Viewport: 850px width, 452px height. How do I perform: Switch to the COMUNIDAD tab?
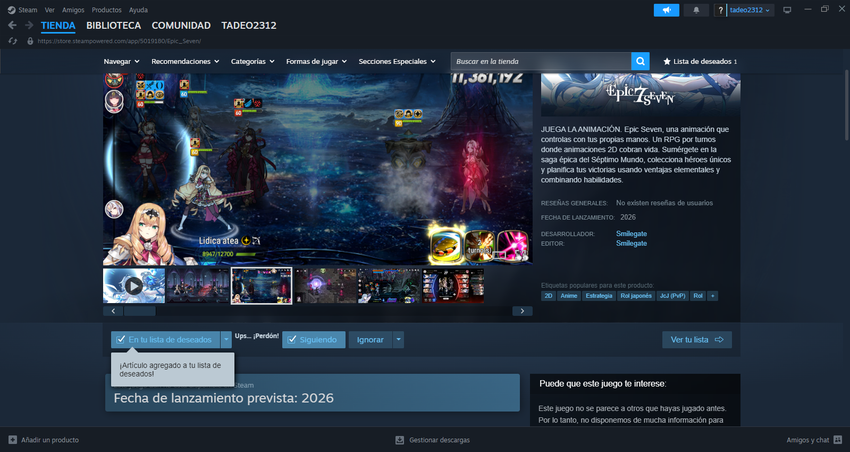(x=181, y=25)
